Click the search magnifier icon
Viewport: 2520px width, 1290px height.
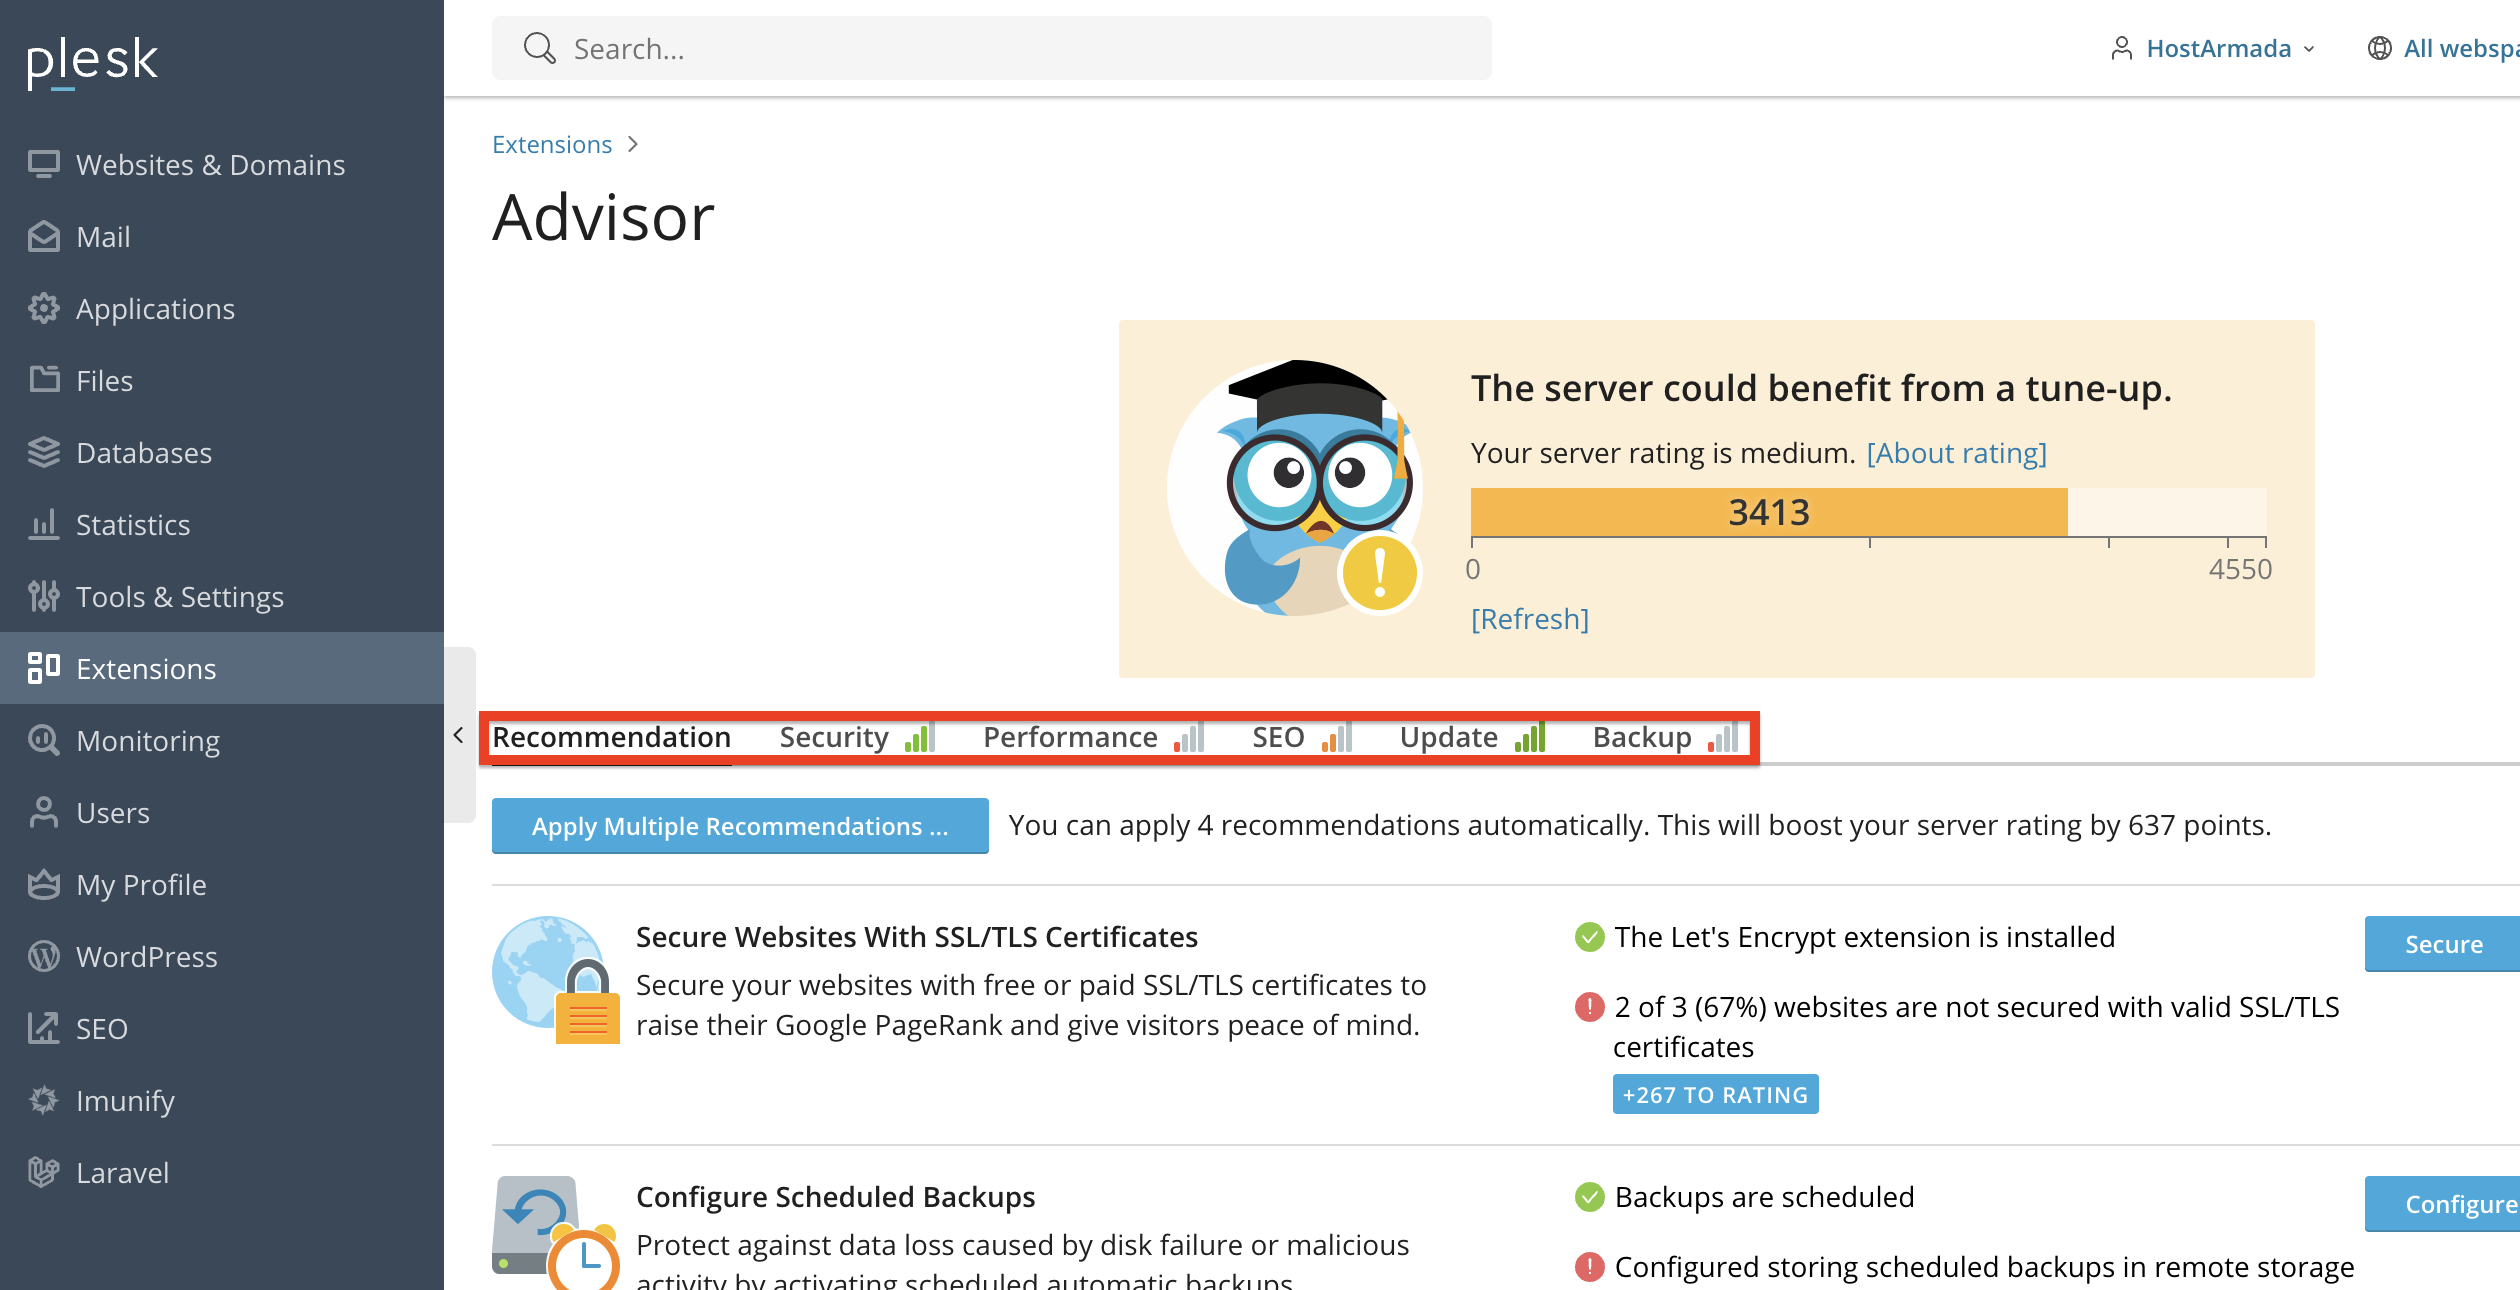pos(540,48)
